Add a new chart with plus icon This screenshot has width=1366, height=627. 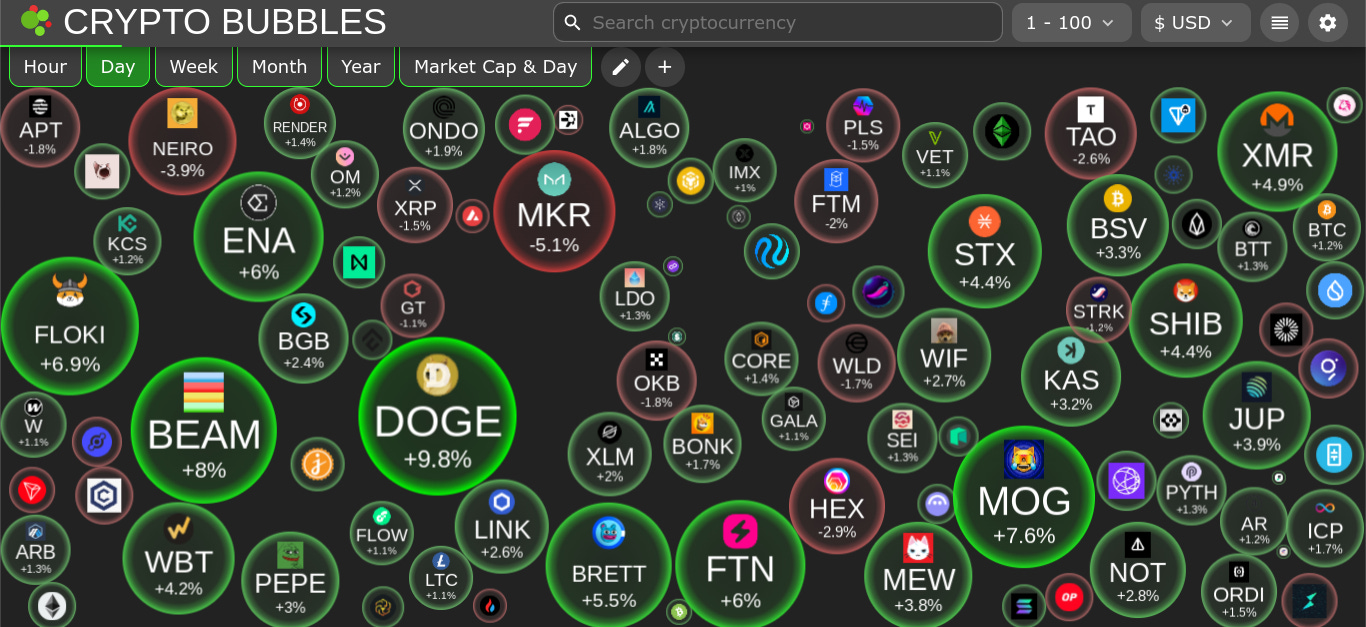[665, 67]
